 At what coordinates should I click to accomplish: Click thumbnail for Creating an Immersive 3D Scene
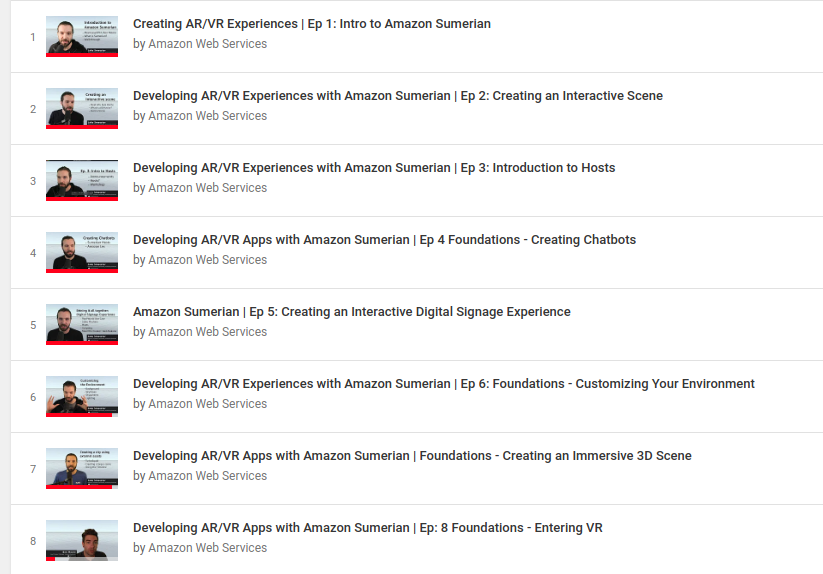click(x=82, y=468)
